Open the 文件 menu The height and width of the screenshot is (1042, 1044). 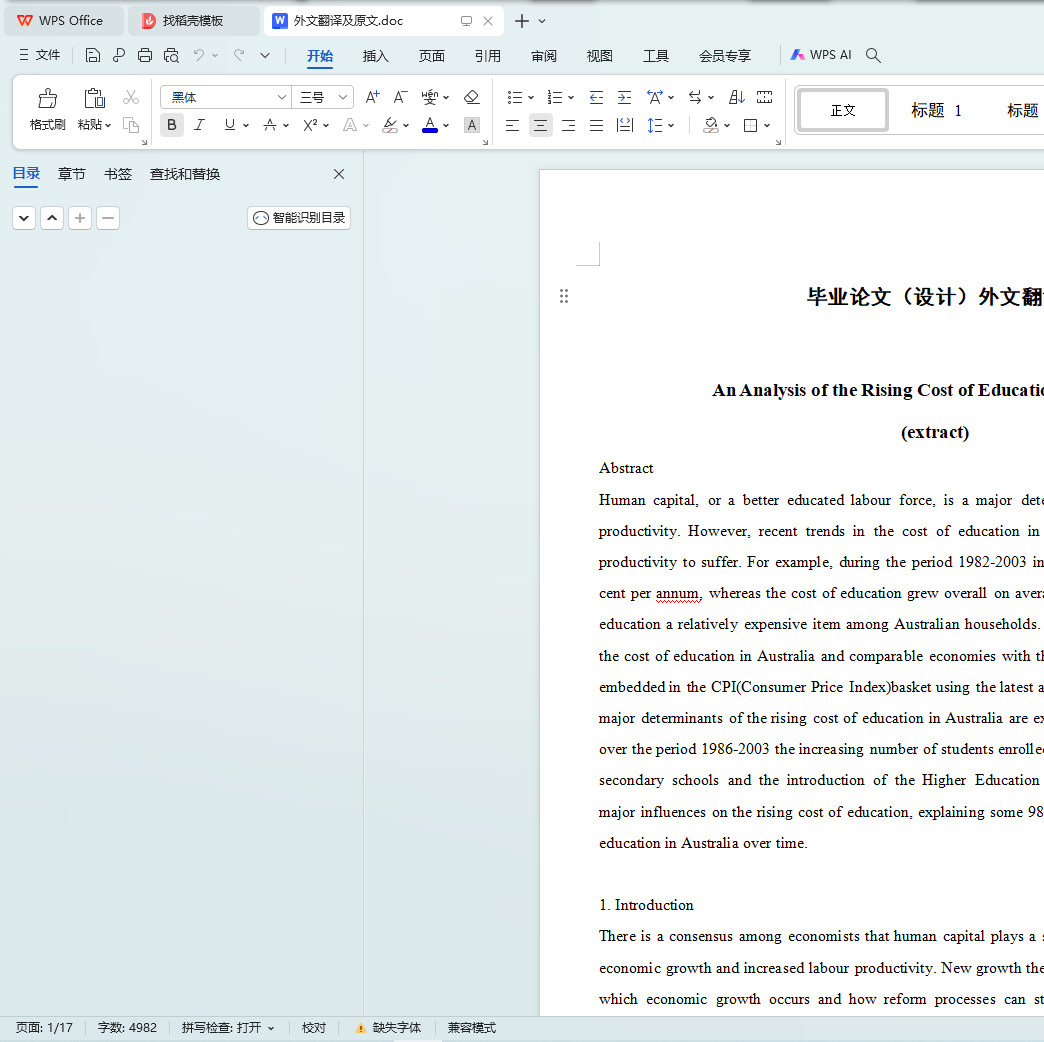[40, 55]
